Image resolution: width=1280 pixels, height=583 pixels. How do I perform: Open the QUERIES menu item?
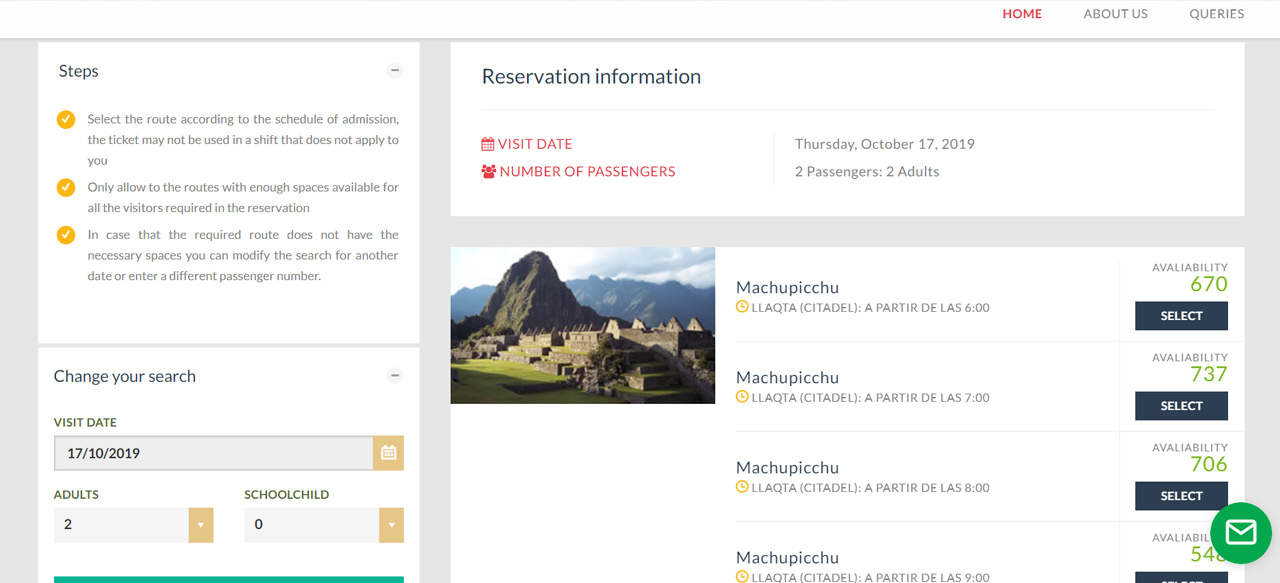[x=1217, y=14]
